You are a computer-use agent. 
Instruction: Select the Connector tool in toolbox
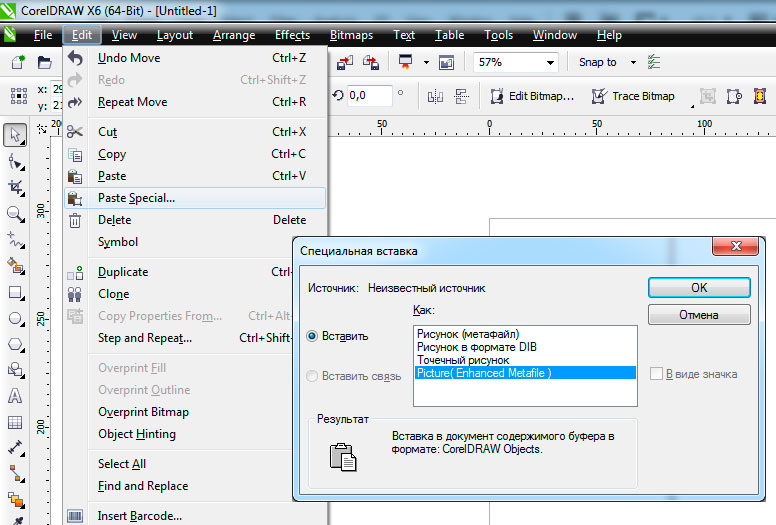click(16, 474)
